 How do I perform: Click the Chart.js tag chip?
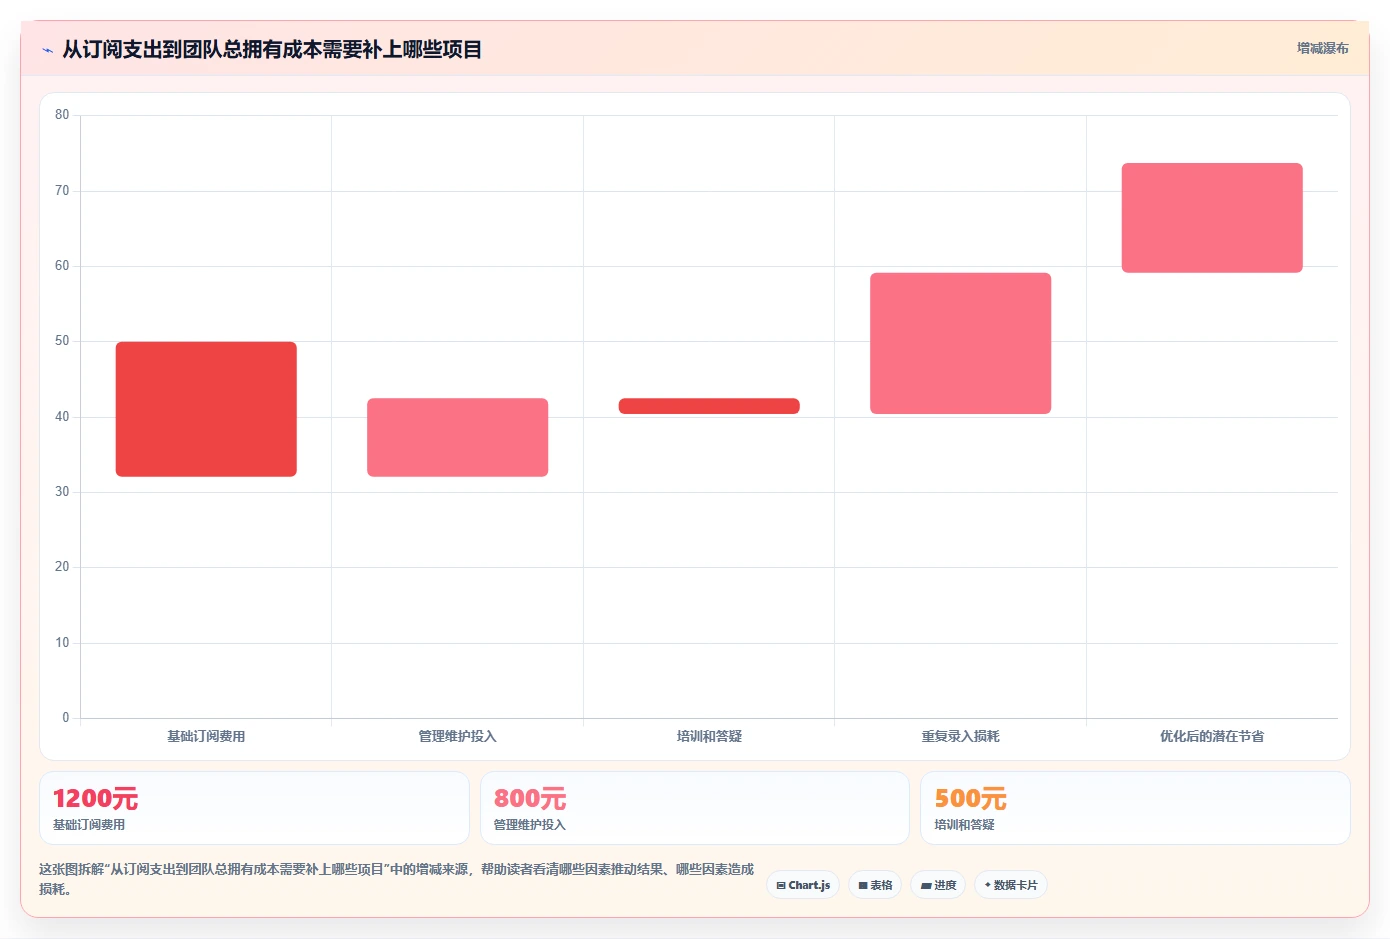tap(803, 885)
